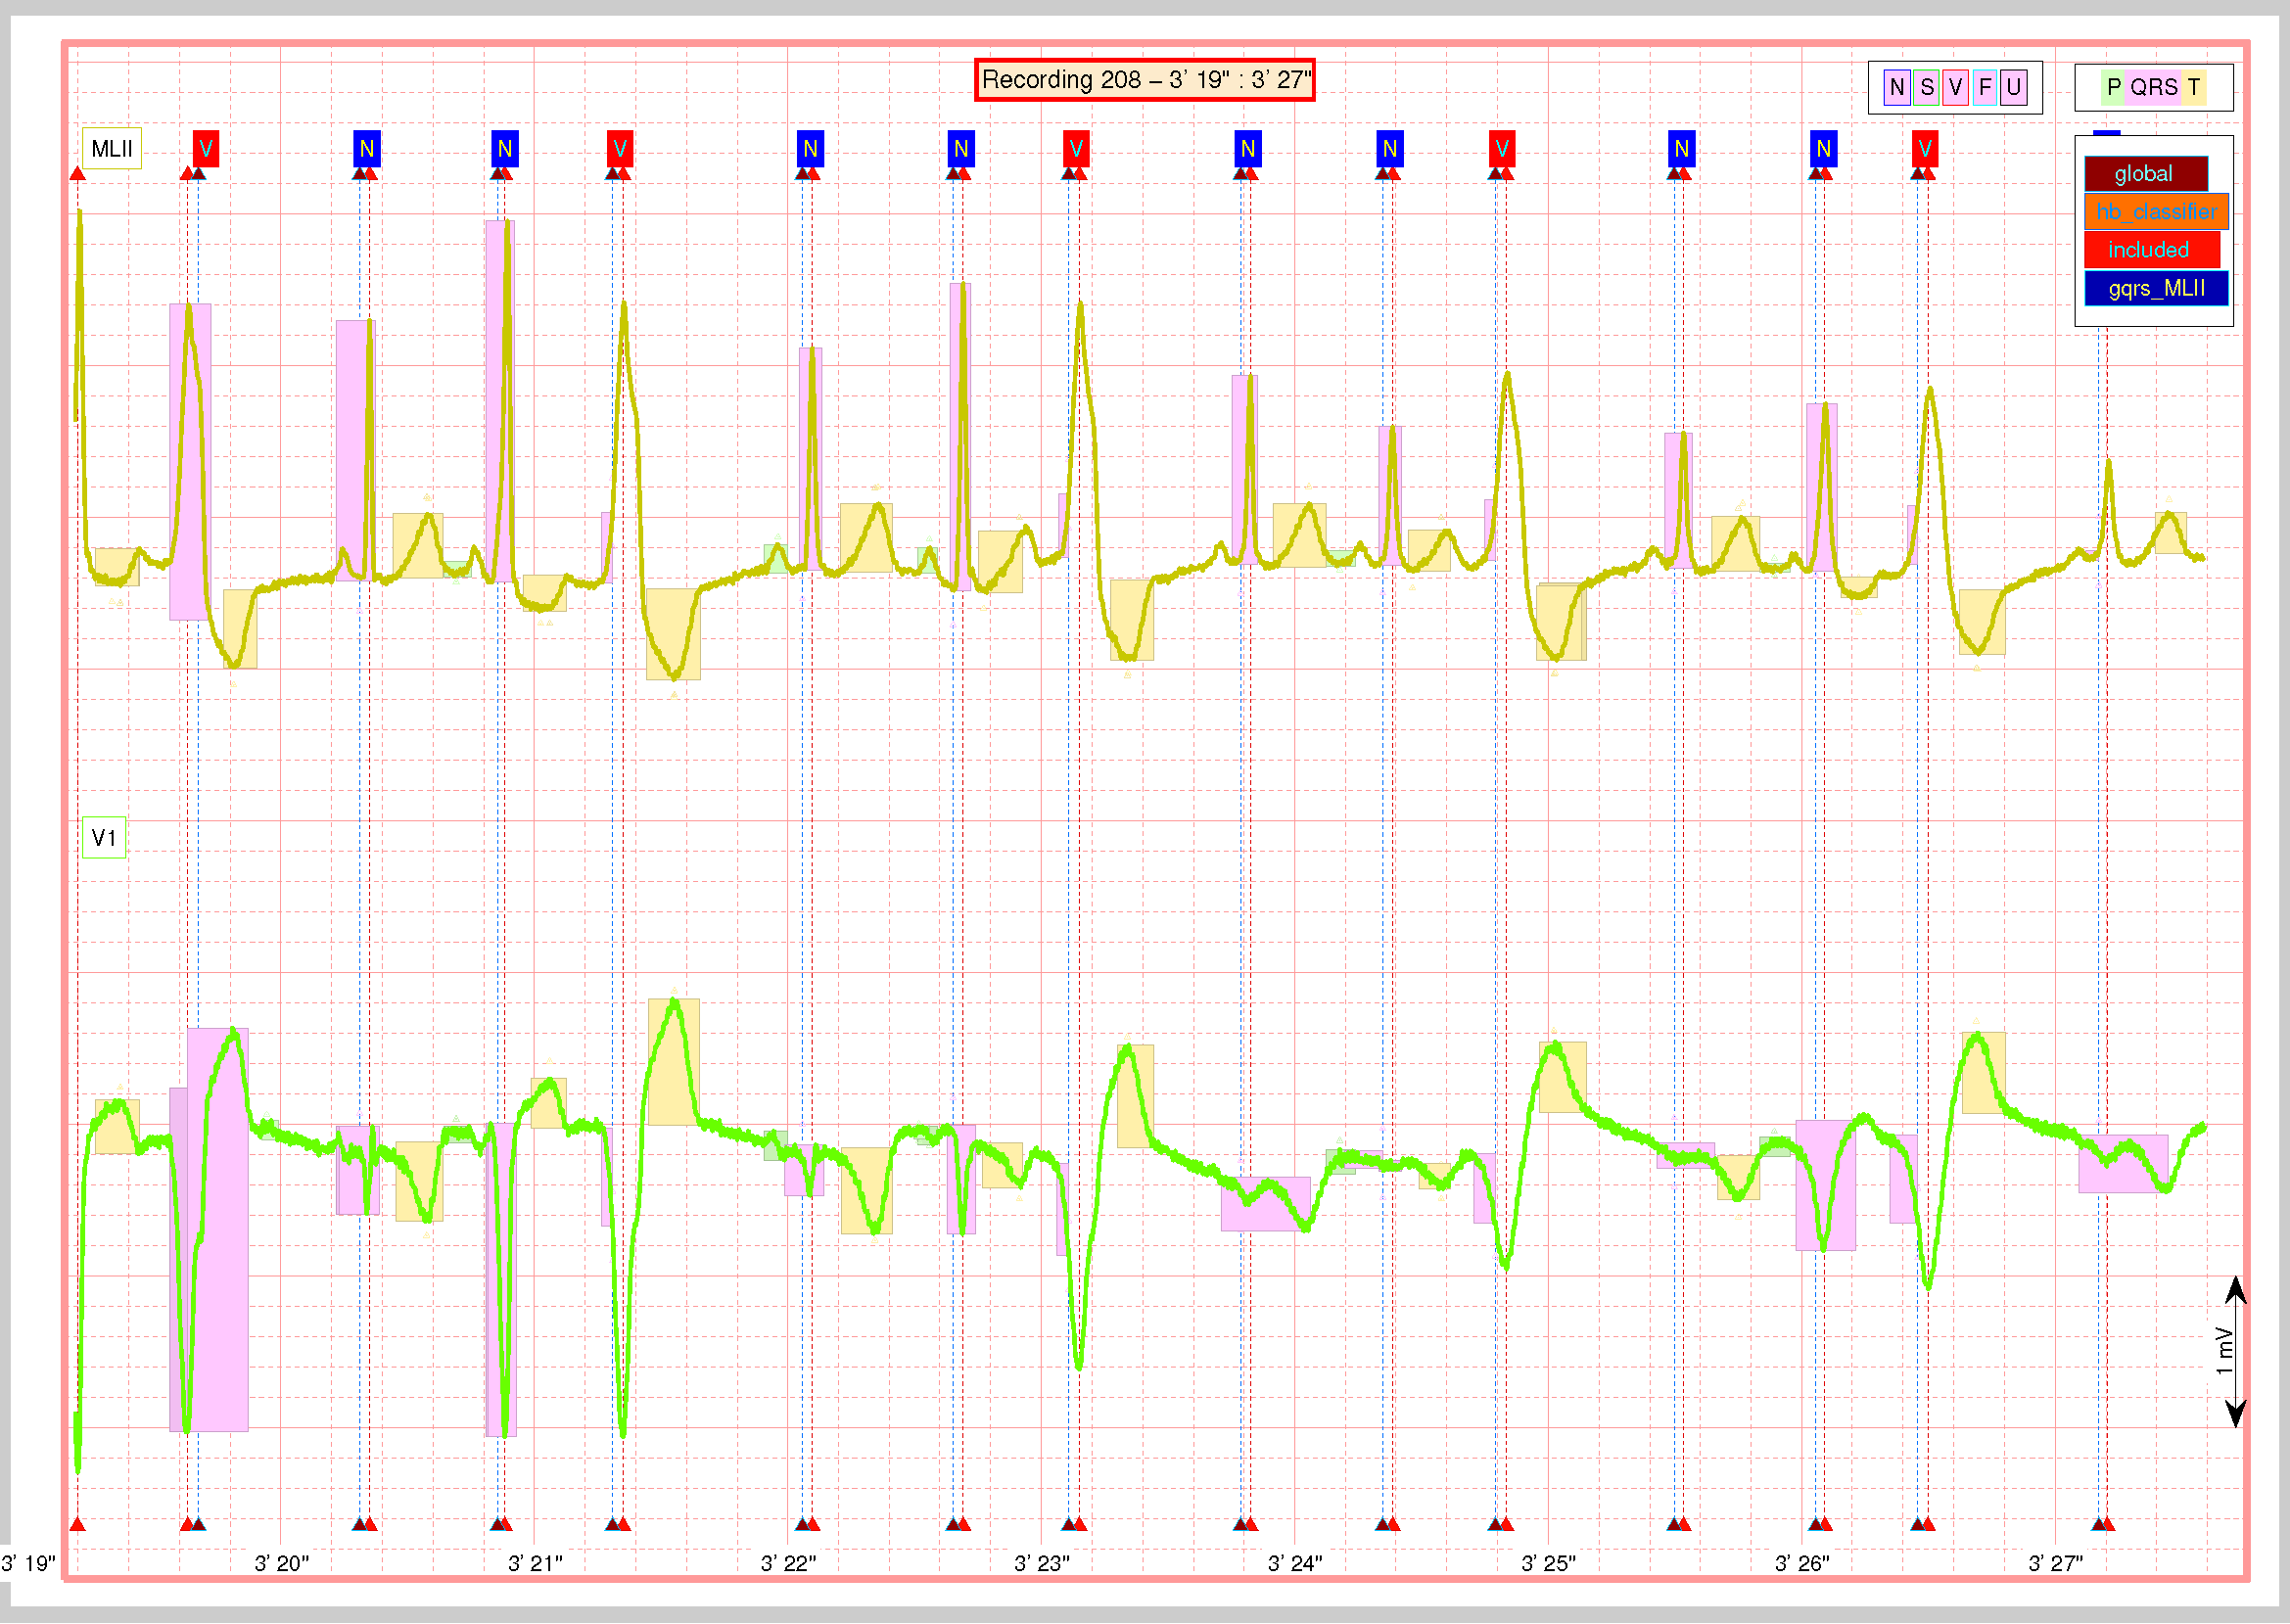Toggle the global annotator legend entry
Screen dimensions: 2290x1624
[2145, 174]
